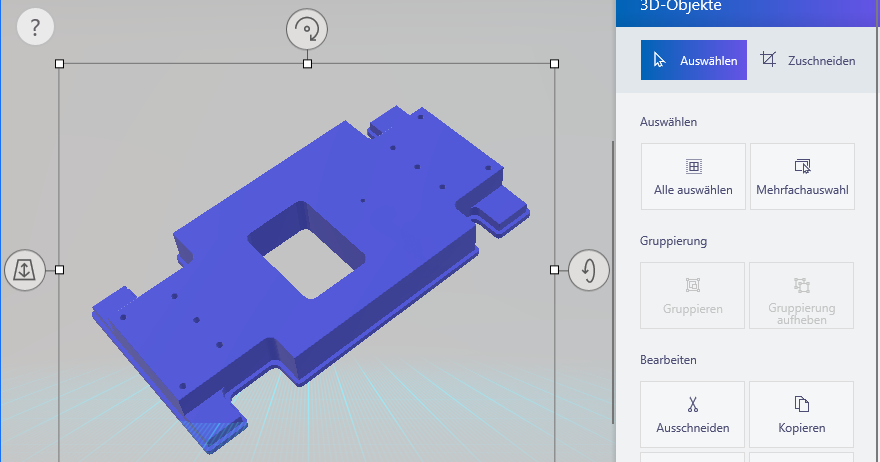The height and width of the screenshot is (462, 880).
Task: Click Gruppierung aufheben
Action: point(801,296)
